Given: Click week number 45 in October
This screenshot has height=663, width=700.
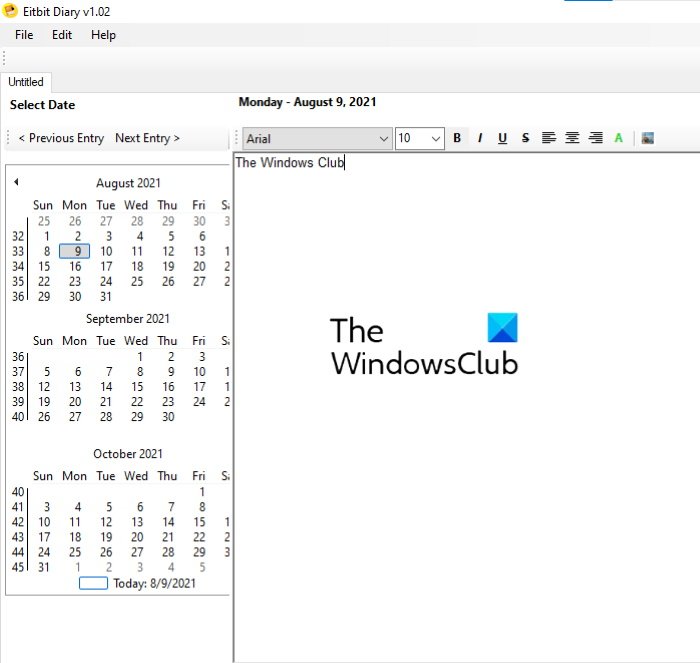Looking at the screenshot, I should pos(18,567).
